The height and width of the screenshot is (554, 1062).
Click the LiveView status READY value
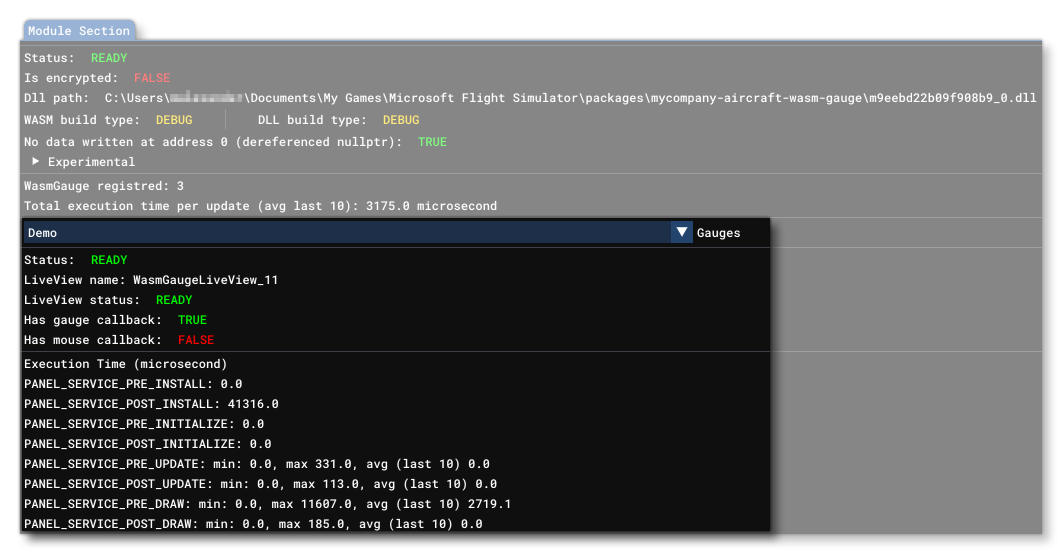174,300
